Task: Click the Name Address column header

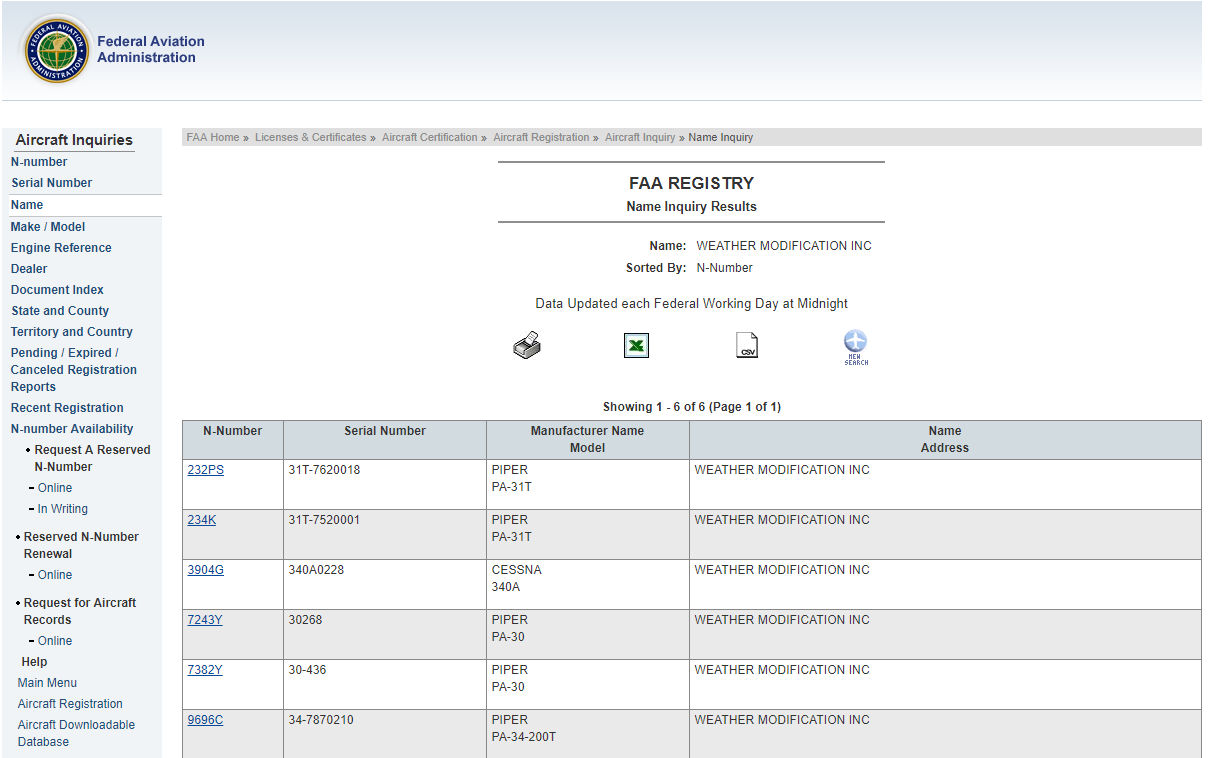Action: tap(945, 440)
